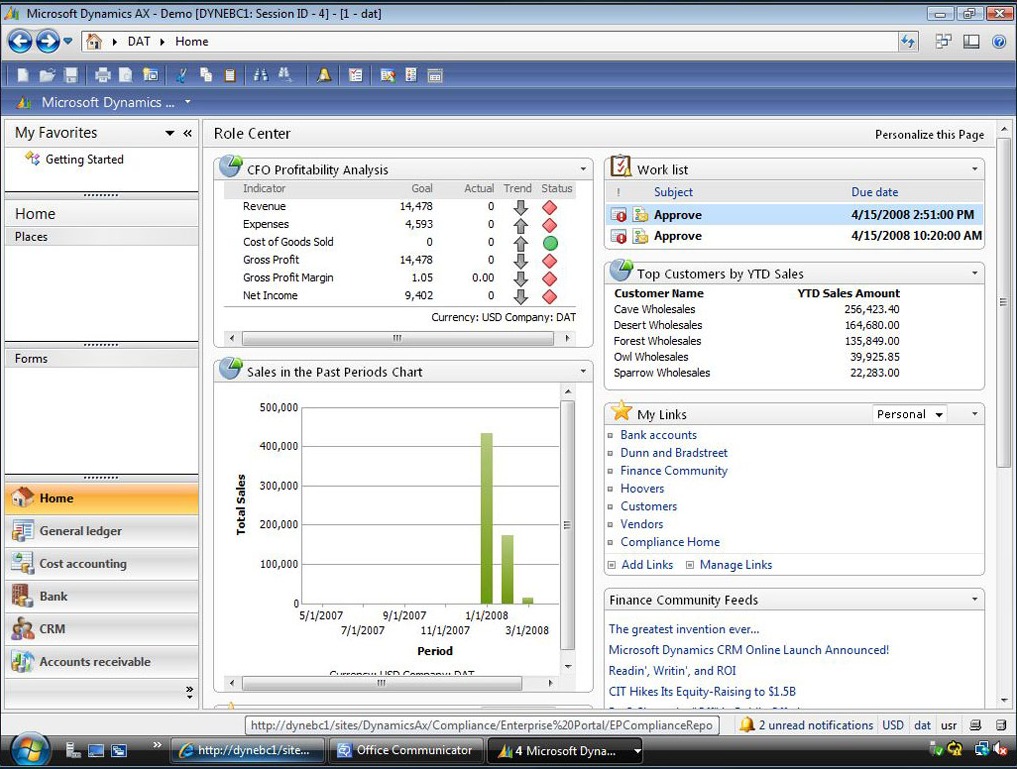Open the Accounts receivable module
Image resolution: width=1017 pixels, height=769 pixels.
click(x=101, y=661)
